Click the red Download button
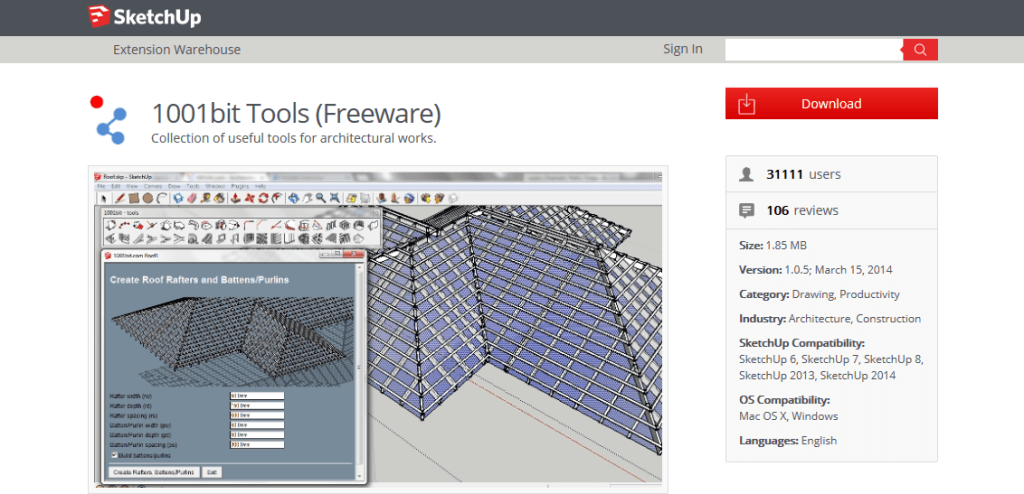 pyautogui.click(x=831, y=103)
